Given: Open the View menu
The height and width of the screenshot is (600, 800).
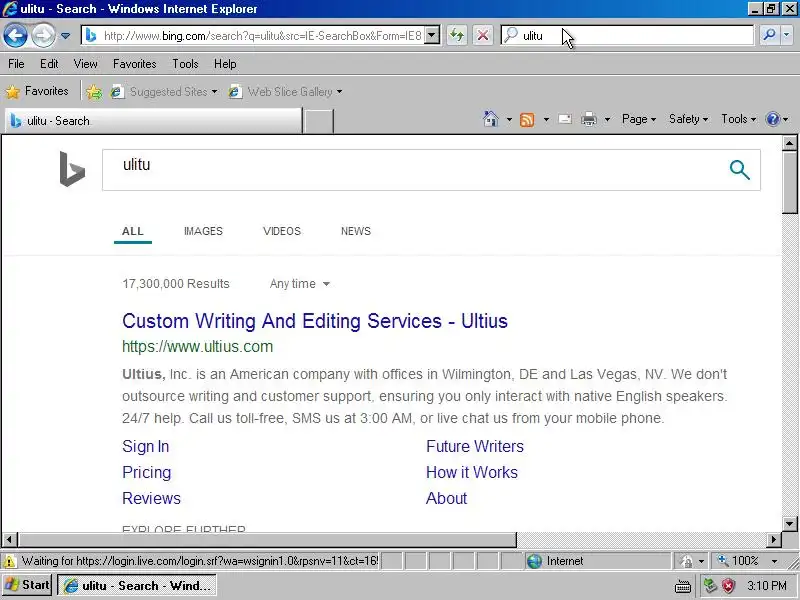Looking at the screenshot, I should (85, 64).
